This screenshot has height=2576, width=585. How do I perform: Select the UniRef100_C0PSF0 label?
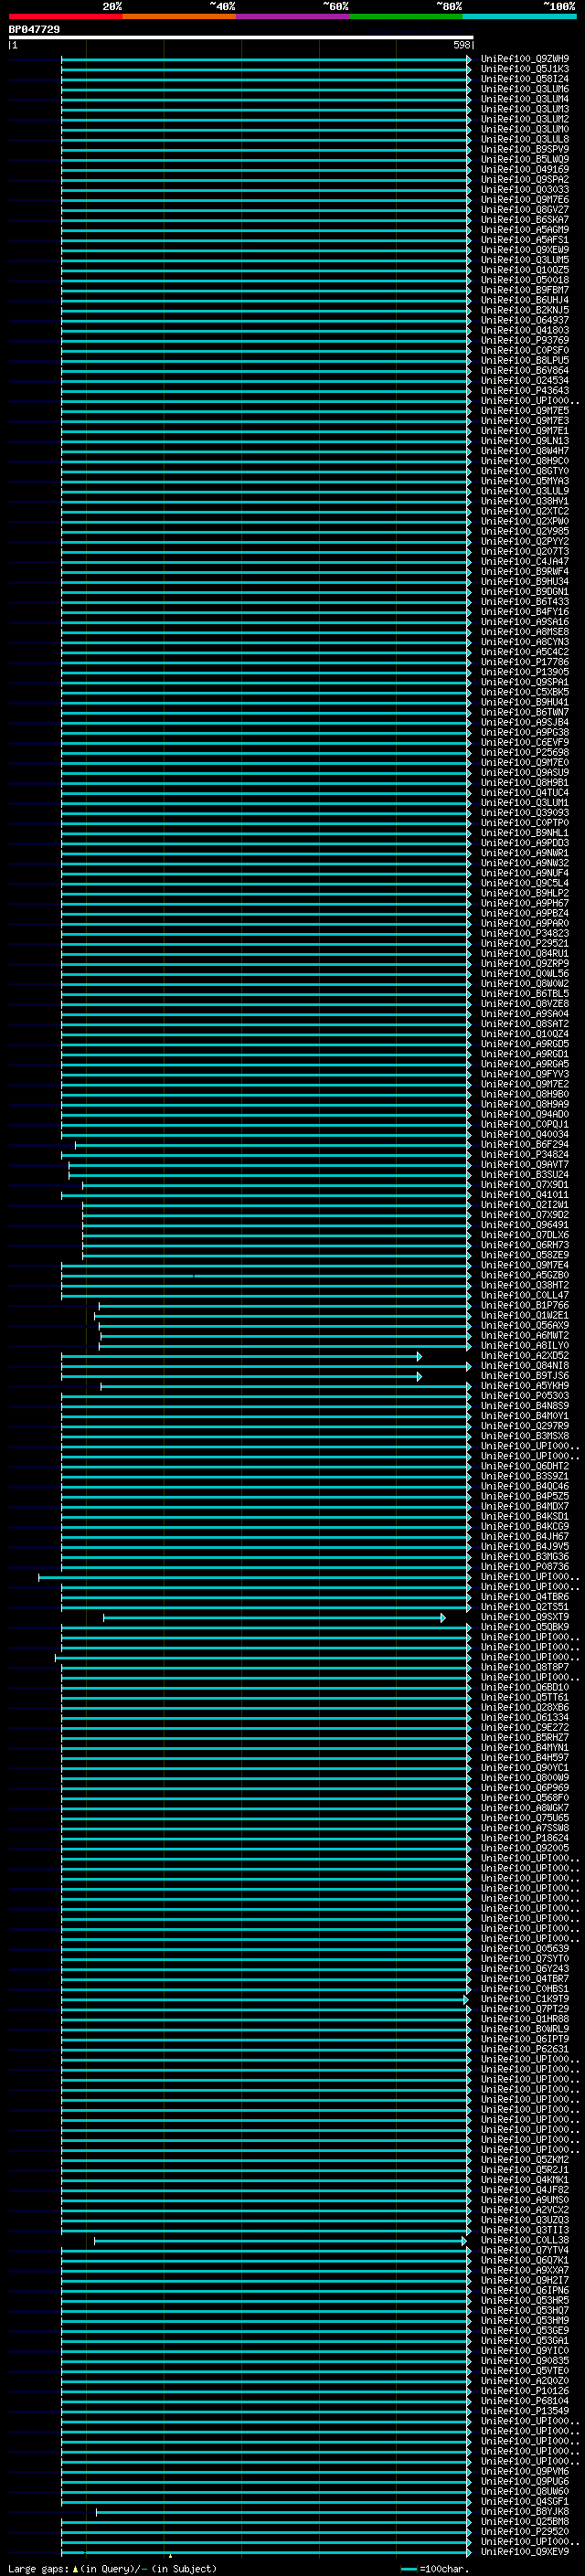(x=525, y=350)
